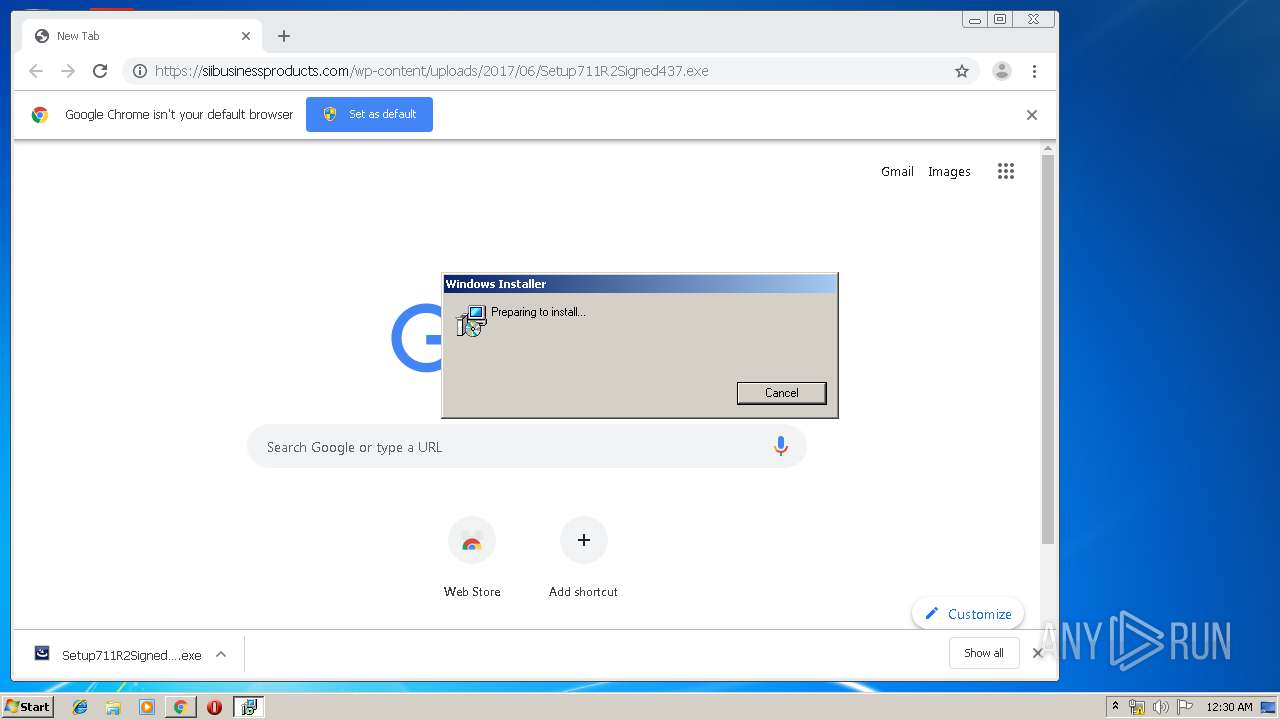The image size is (1280, 720).
Task: Open volume control in system tray
Action: click(x=1161, y=707)
